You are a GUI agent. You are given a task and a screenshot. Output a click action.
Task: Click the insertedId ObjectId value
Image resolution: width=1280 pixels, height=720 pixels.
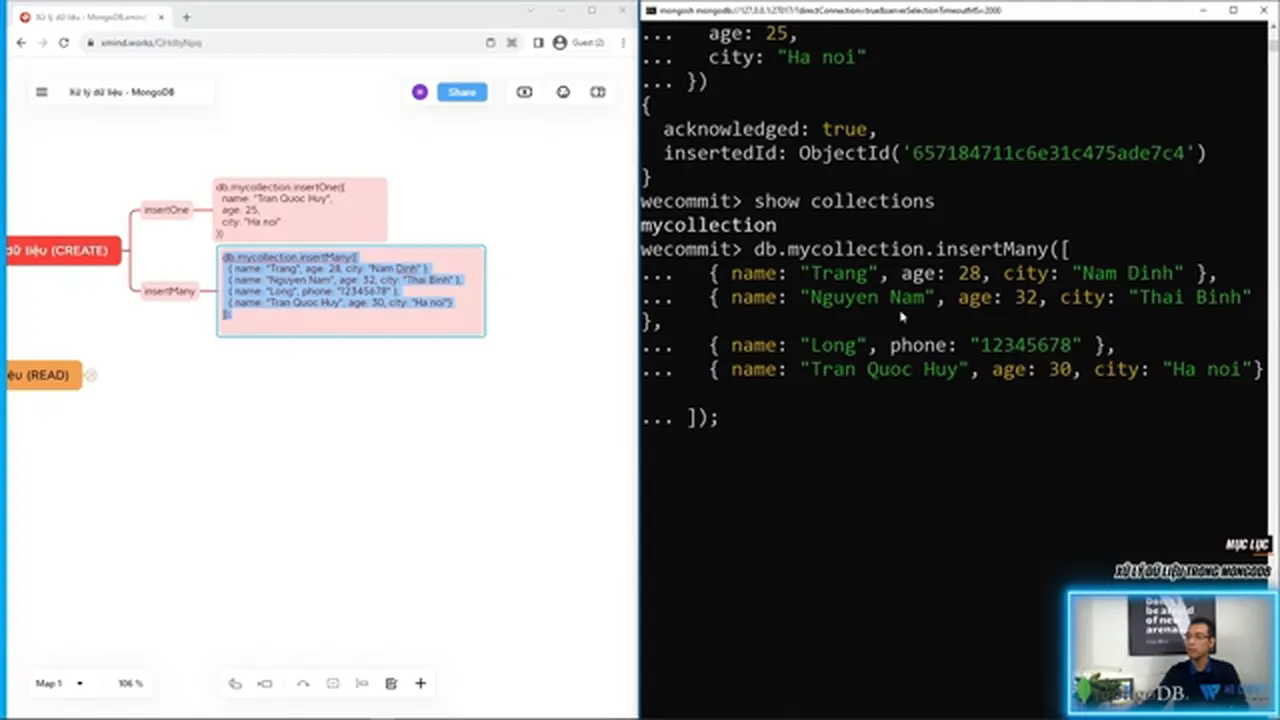[1002, 153]
